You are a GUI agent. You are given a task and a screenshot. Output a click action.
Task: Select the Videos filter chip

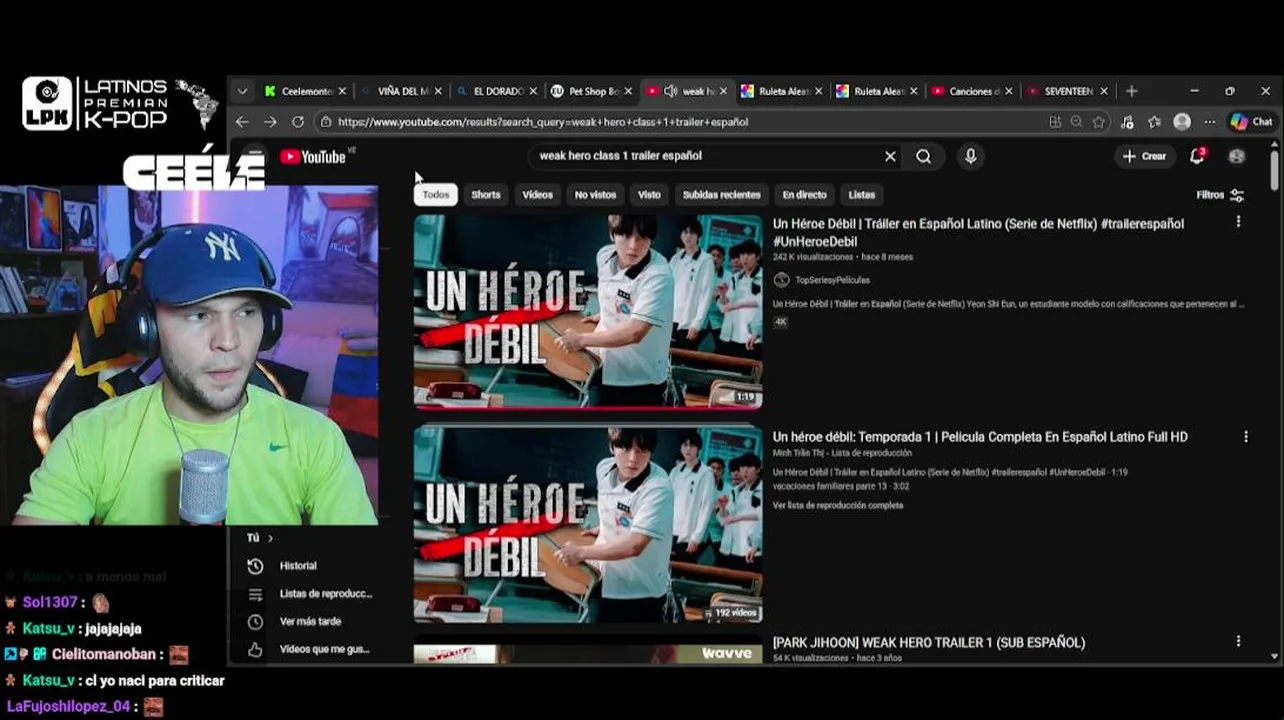(x=537, y=195)
